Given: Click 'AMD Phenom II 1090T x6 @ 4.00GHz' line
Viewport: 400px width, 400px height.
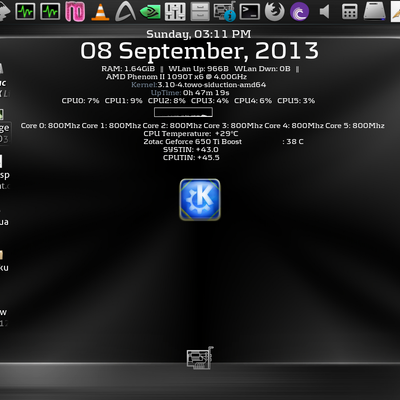Looking at the screenshot, I should pyautogui.click(x=176, y=77).
